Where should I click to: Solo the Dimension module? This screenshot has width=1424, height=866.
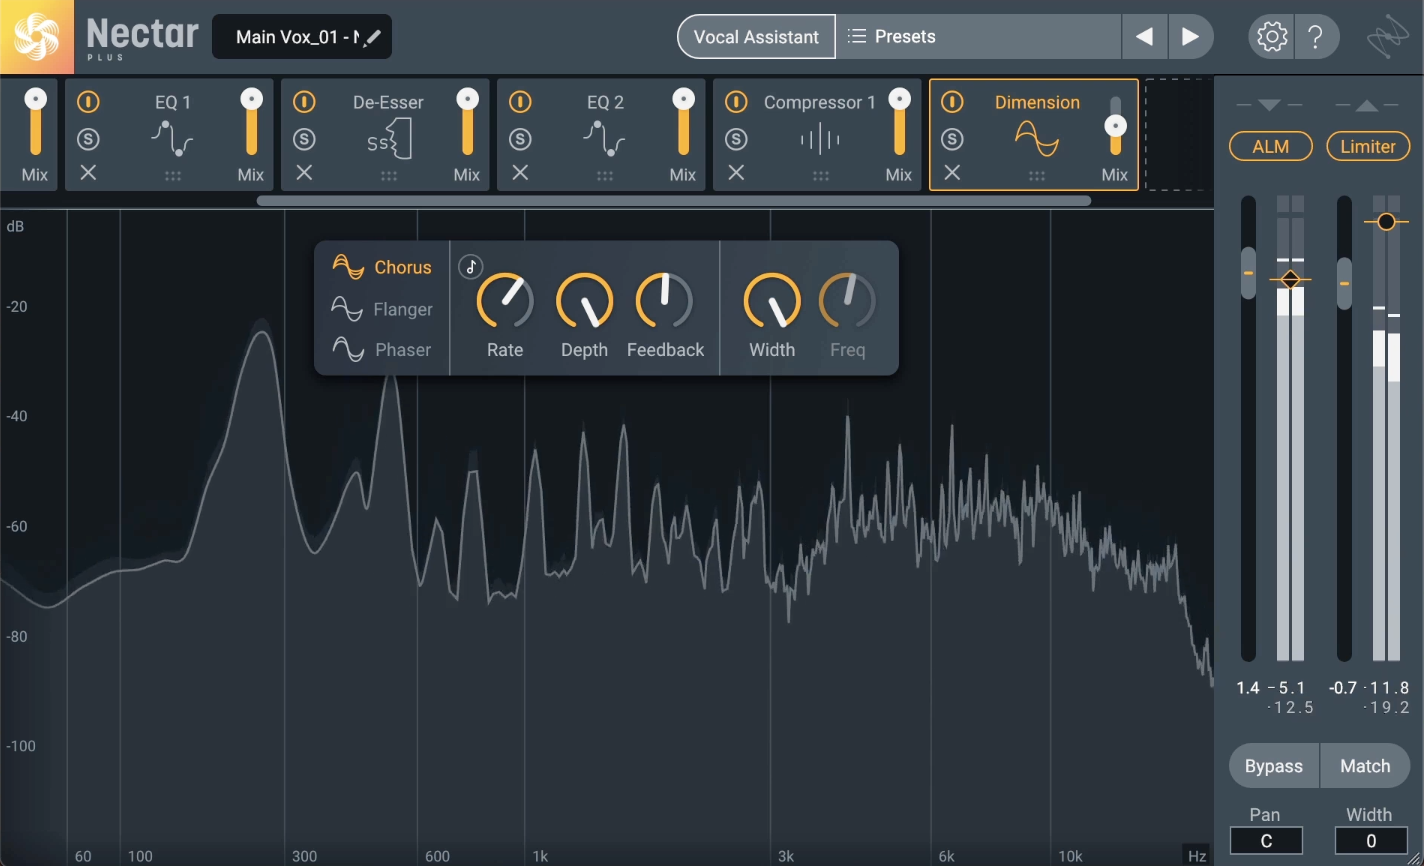pyautogui.click(x=952, y=139)
